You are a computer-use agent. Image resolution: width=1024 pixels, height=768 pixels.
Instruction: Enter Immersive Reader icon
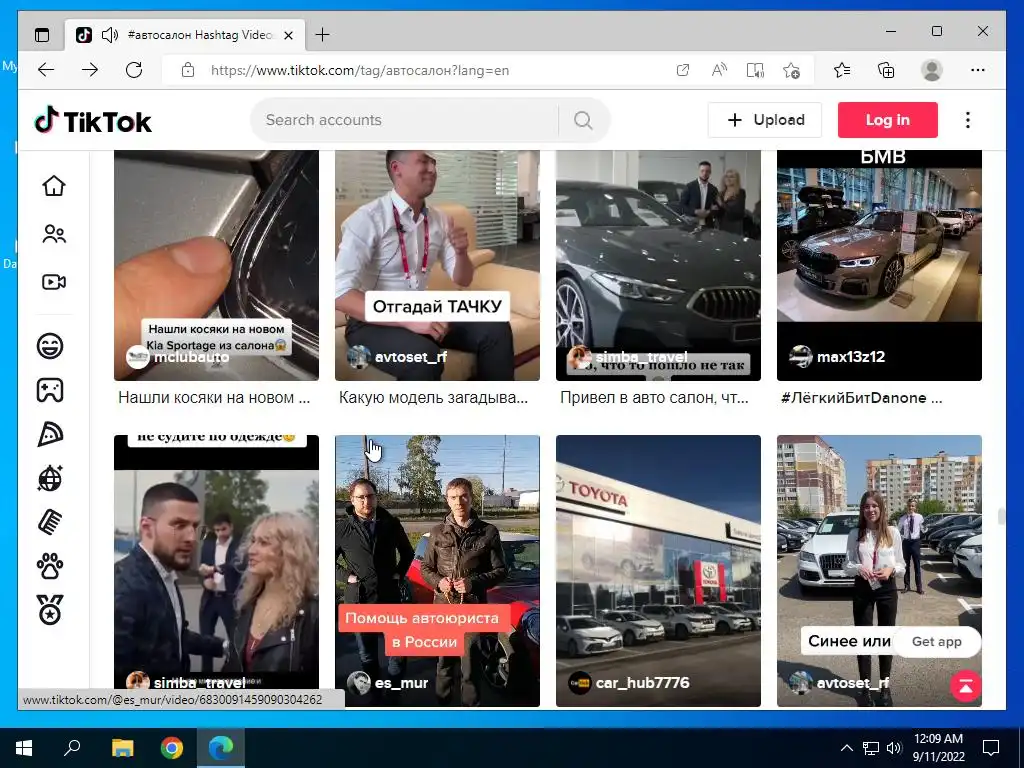[x=755, y=70]
